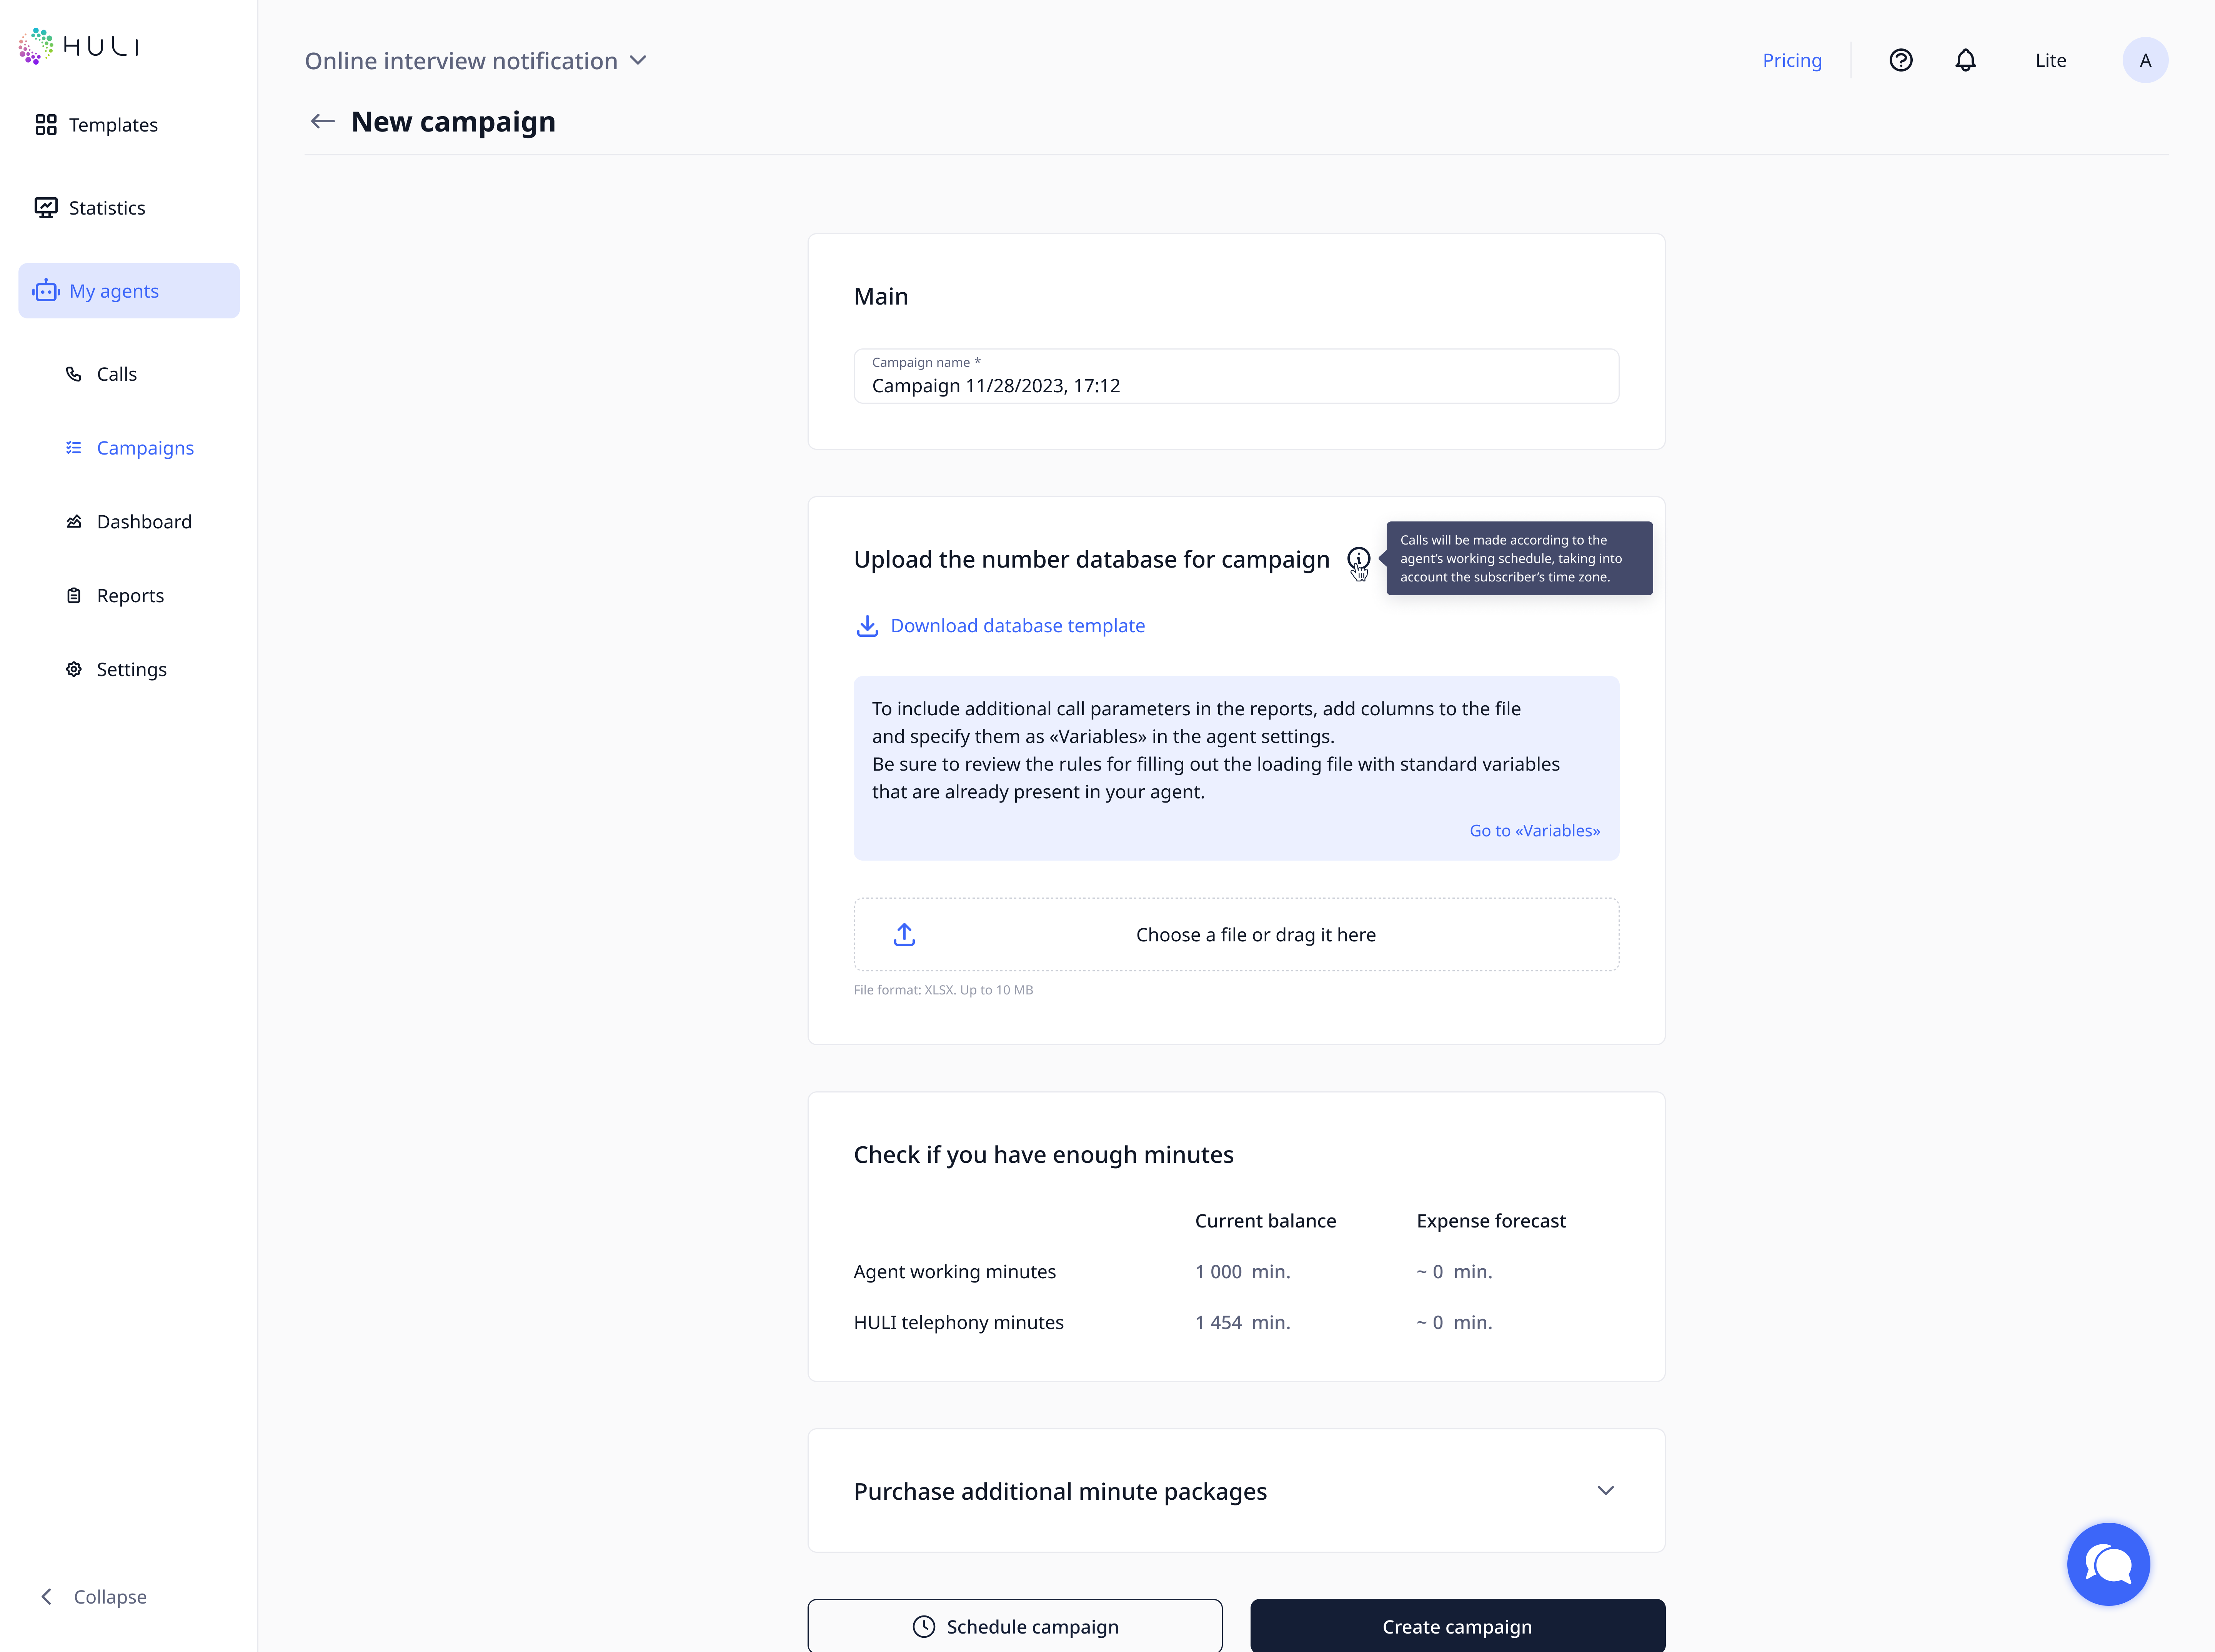Open Reports in the sidebar
This screenshot has height=1652, width=2215.
(x=130, y=596)
